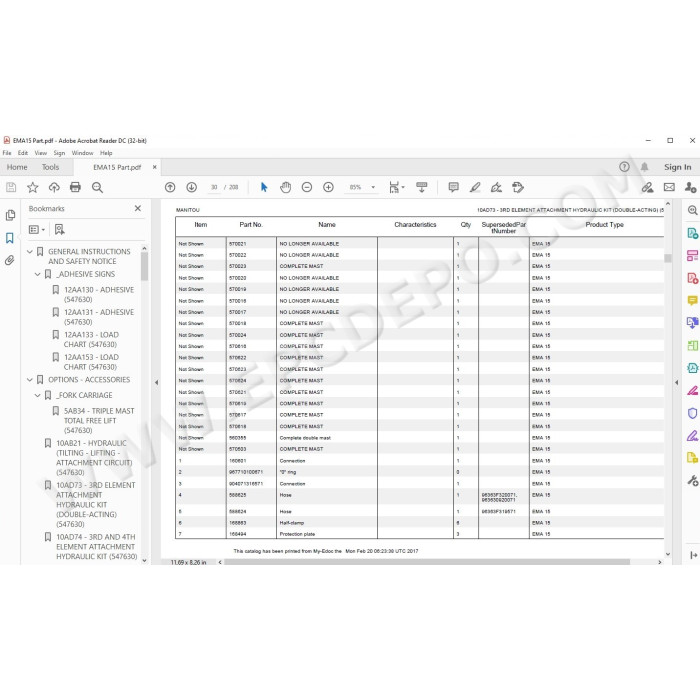This screenshot has width=700, height=700.
Task: Add a sticky note comment
Action: coord(454,188)
